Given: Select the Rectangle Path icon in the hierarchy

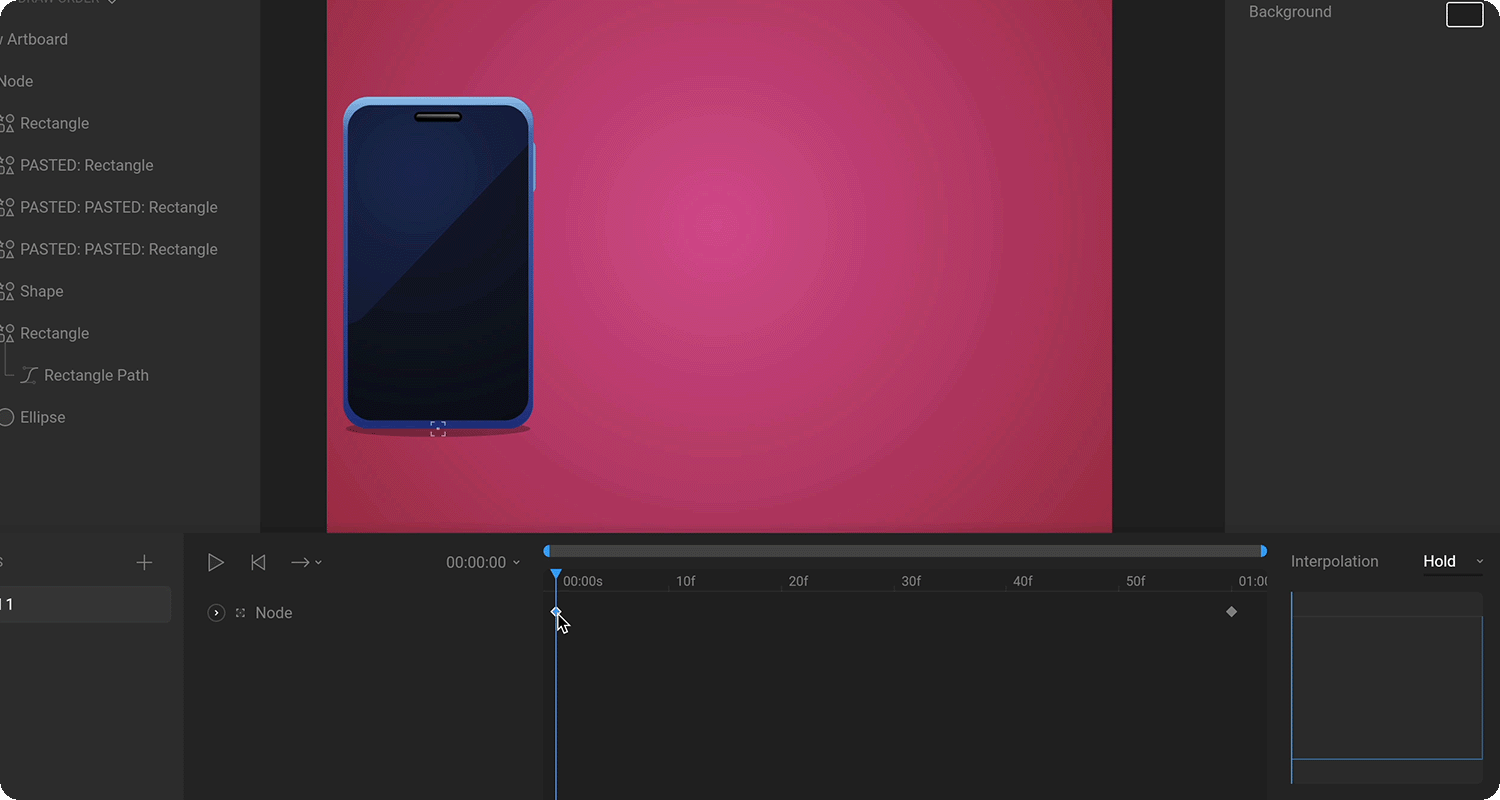Looking at the screenshot, I should coord(29,375).
